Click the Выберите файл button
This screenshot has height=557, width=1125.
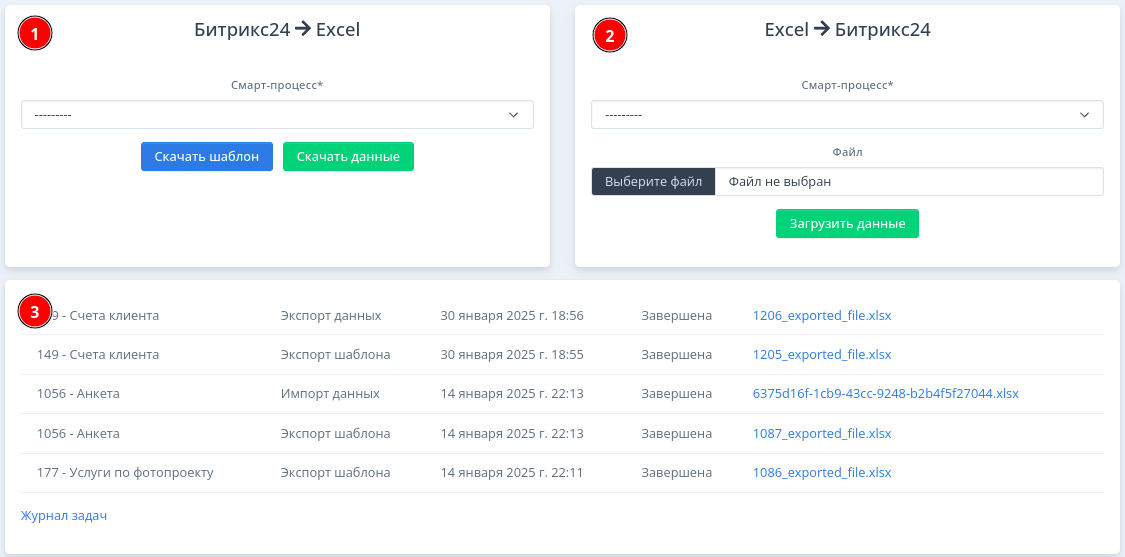pyautogui.click(x=653, y=182)
